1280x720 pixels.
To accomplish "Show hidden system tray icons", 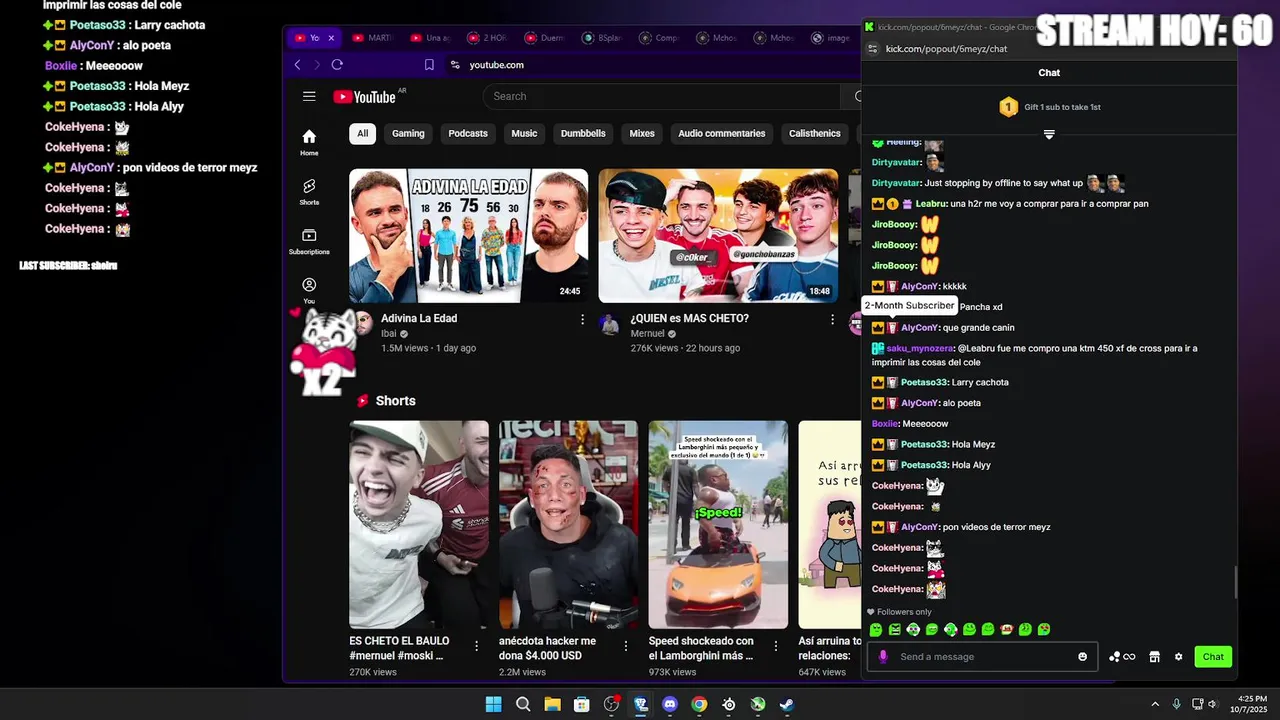I will tap(1155, 704).
